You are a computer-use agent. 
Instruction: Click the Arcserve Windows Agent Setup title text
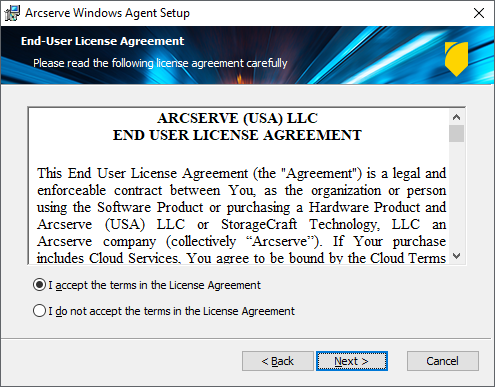pos(107,13)
